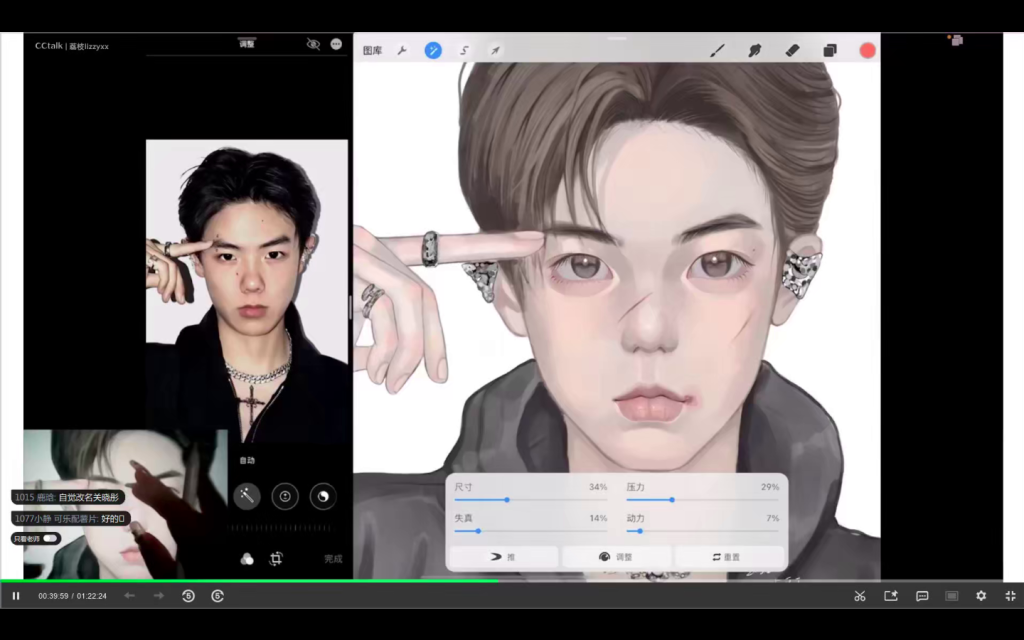Open the Layers panel icon
Image resolution: width=1024 pixels, height=640 pixels.
click(x=830, y=50)
